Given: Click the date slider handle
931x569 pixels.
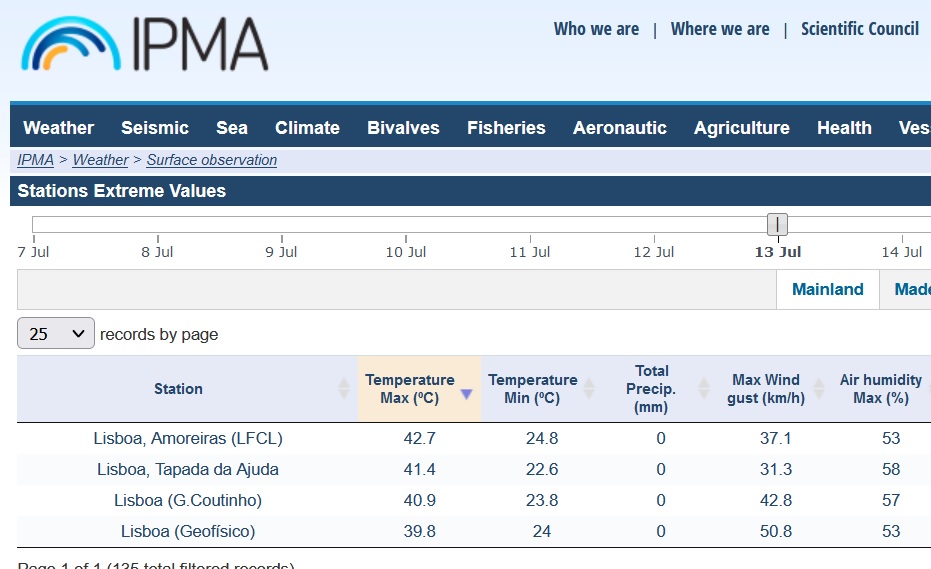Looking at the screenshot, I should point(777,224).
